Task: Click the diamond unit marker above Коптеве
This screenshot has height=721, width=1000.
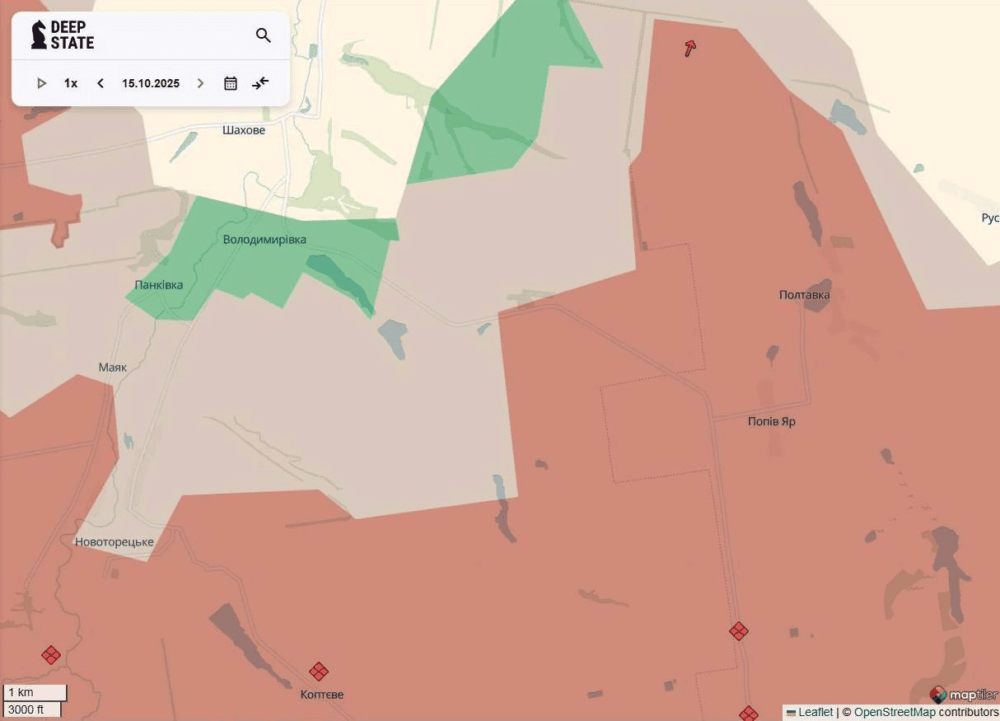Action: (318, 671)
